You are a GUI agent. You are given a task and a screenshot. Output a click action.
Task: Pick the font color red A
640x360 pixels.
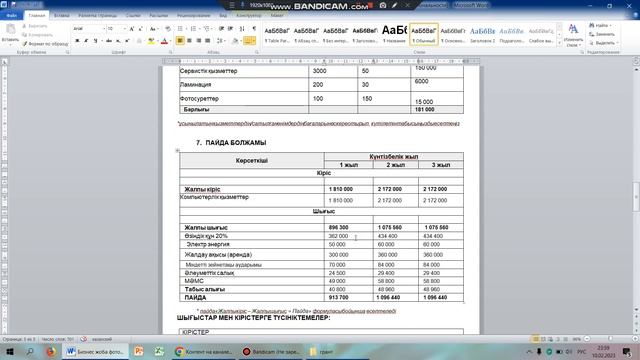tap(164, 41)
